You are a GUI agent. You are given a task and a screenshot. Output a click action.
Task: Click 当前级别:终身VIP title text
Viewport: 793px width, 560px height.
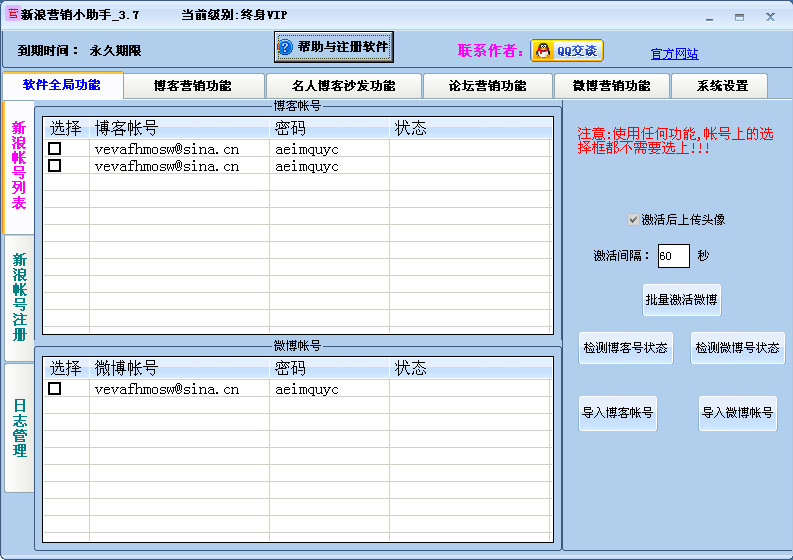pyautogui.click(x=234, y=15)
